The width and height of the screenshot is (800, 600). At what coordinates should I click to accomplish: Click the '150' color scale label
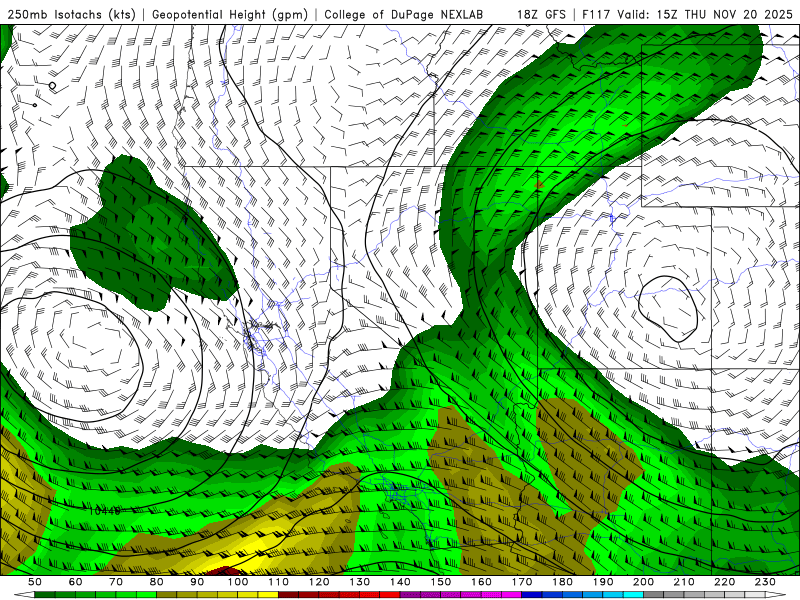click(x=441, y=582)
